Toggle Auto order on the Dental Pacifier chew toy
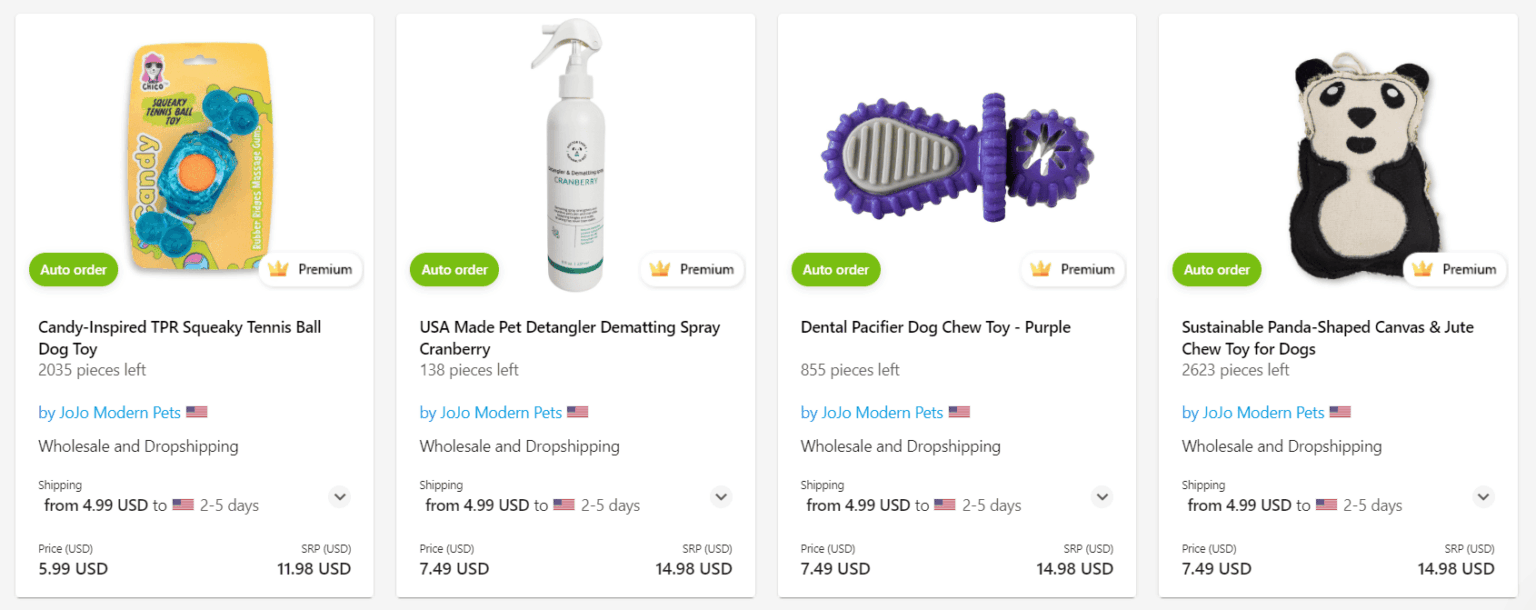This screenshot has height=610, width=1536. click(x=836, y=269)
